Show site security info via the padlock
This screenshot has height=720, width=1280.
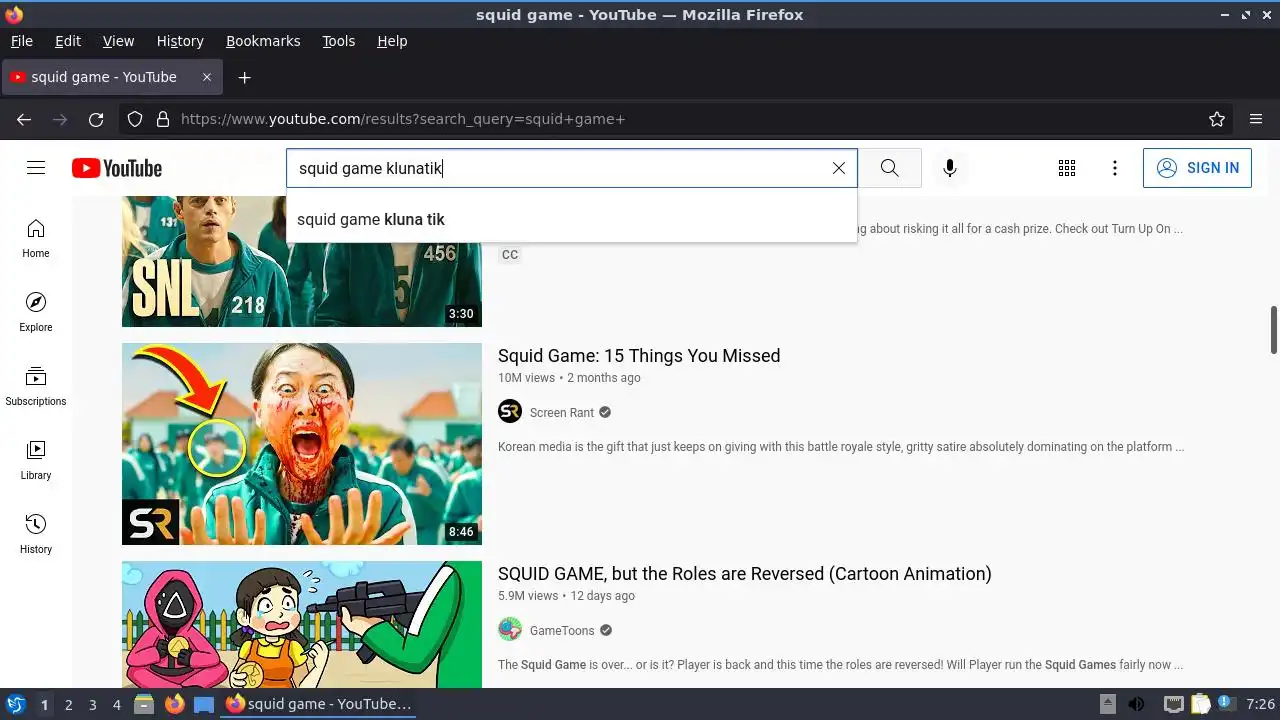[163, 119]
